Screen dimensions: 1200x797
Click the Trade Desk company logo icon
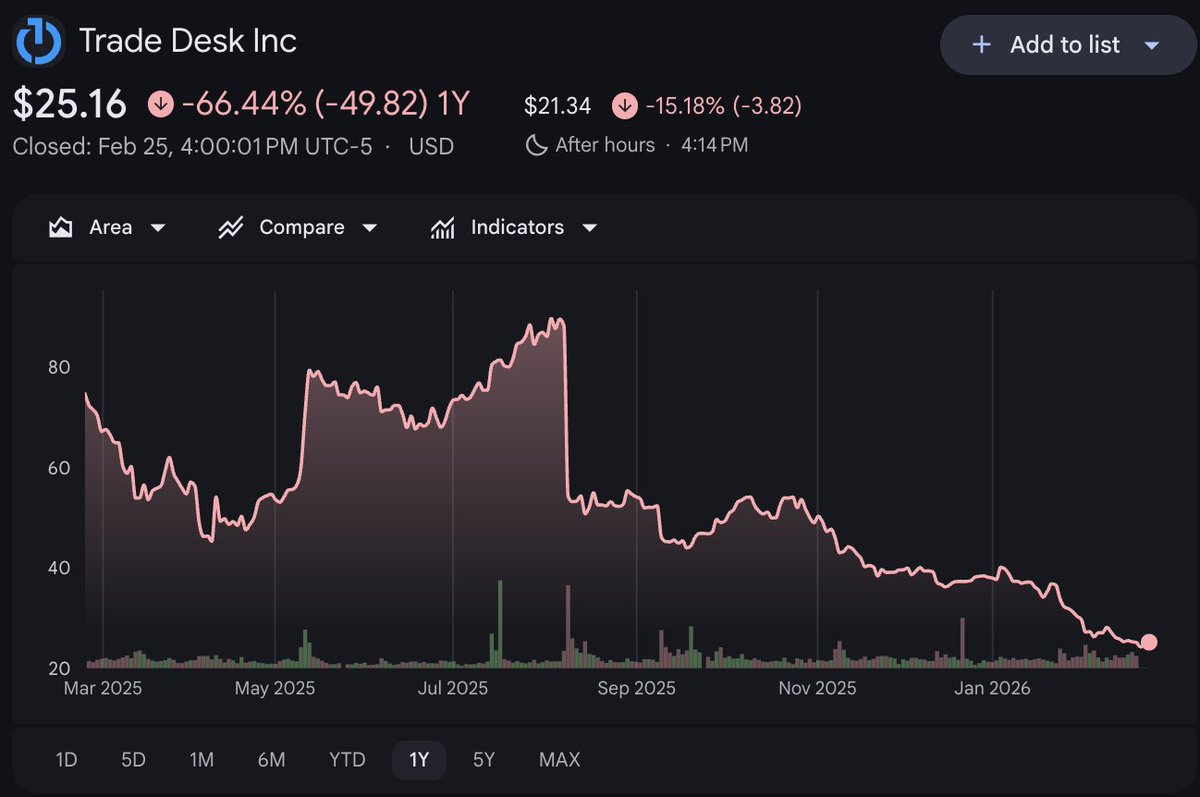39,42
